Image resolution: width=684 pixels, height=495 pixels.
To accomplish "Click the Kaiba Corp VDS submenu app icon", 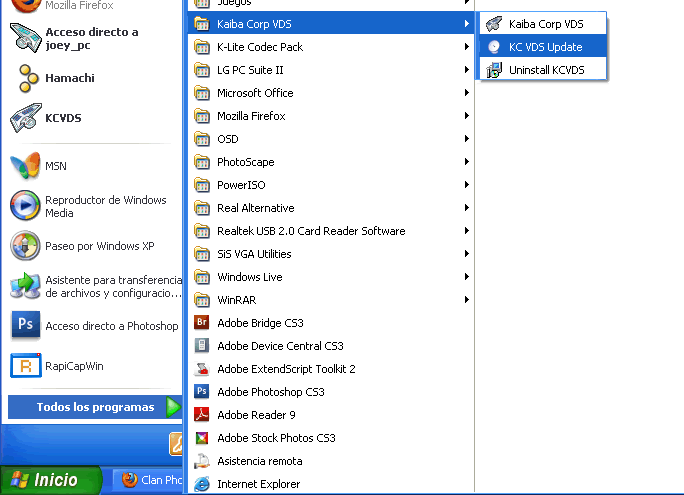I will [494, 24].
